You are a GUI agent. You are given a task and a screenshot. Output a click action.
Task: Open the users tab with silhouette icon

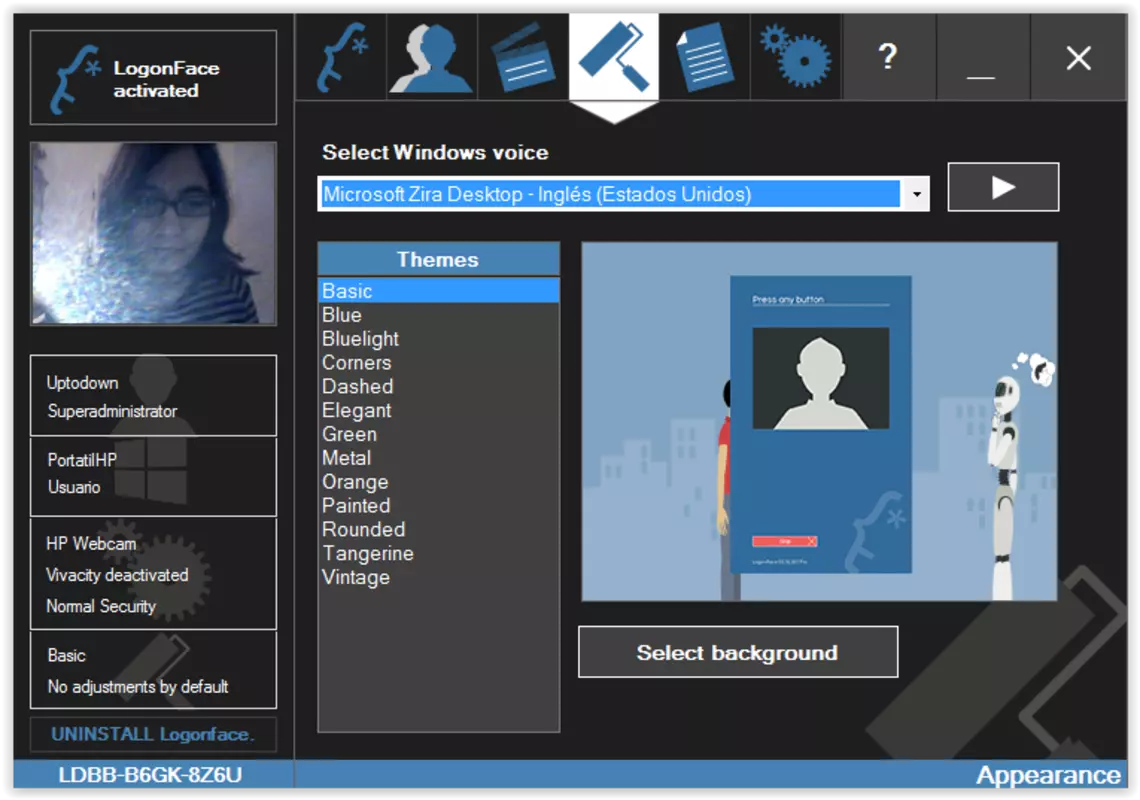[432, 57]
